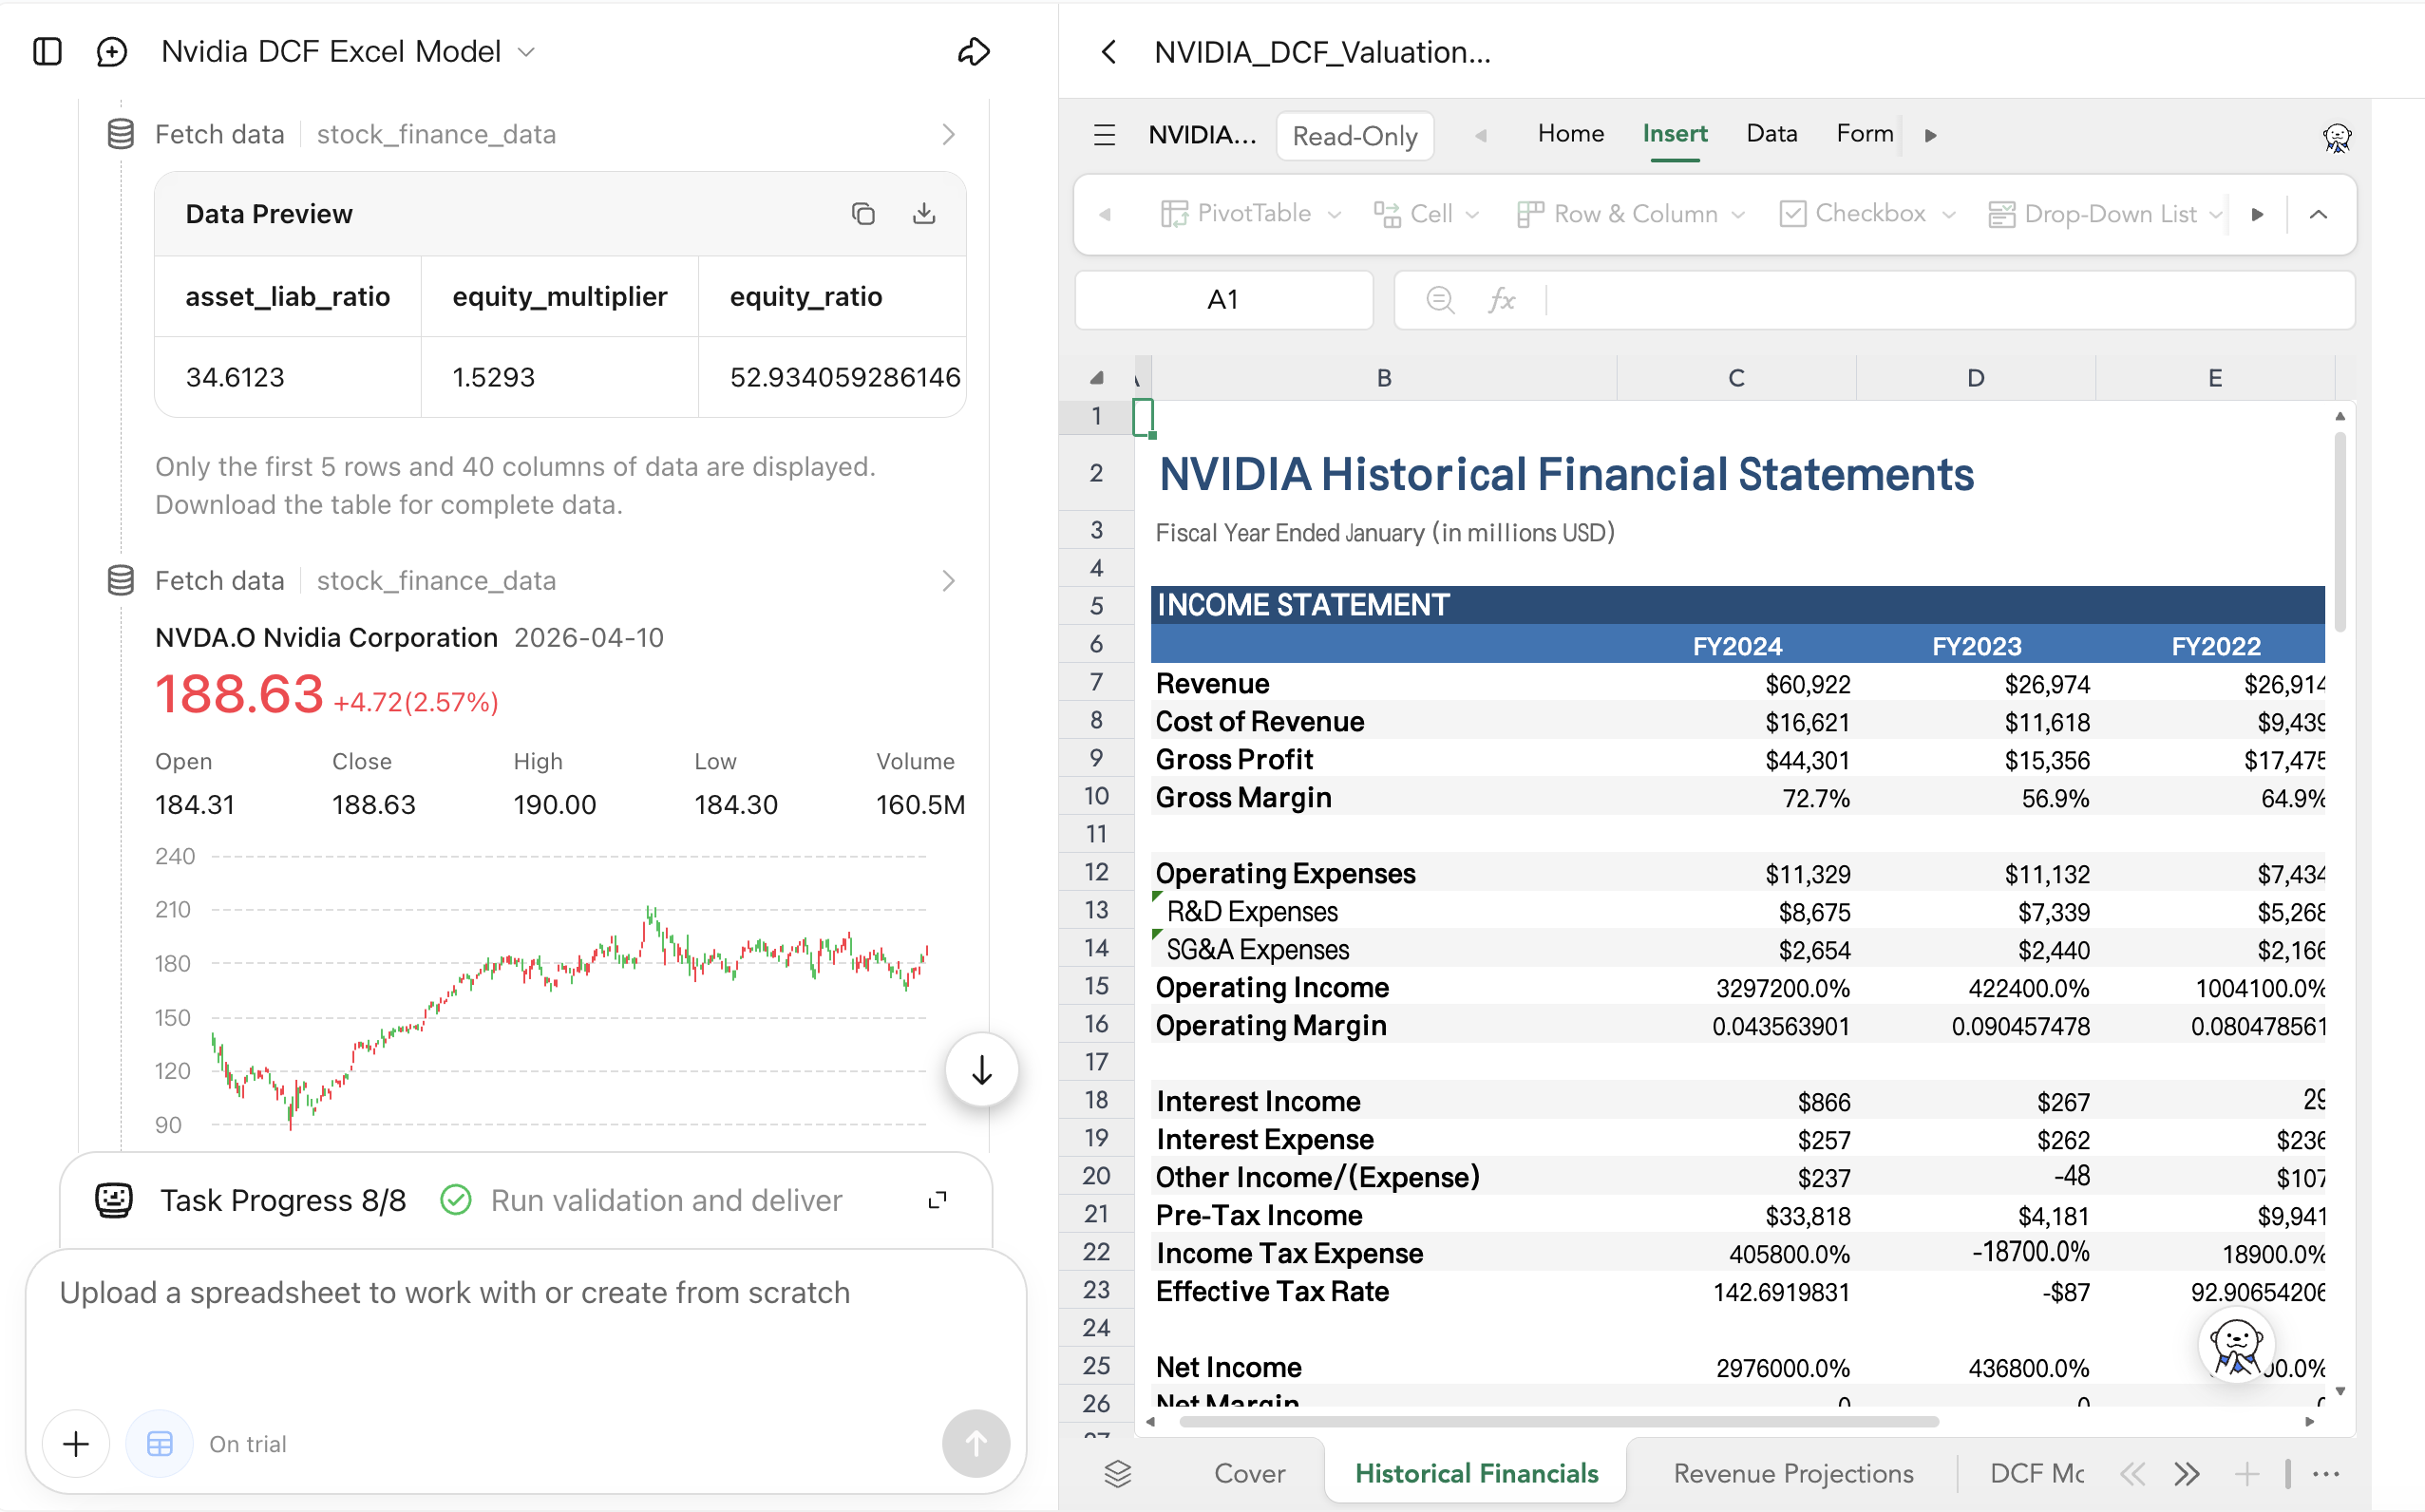Screen dimensions: 2425x1512
Task: Switch to the Data ribbon tab
Action: [1771, 133]
